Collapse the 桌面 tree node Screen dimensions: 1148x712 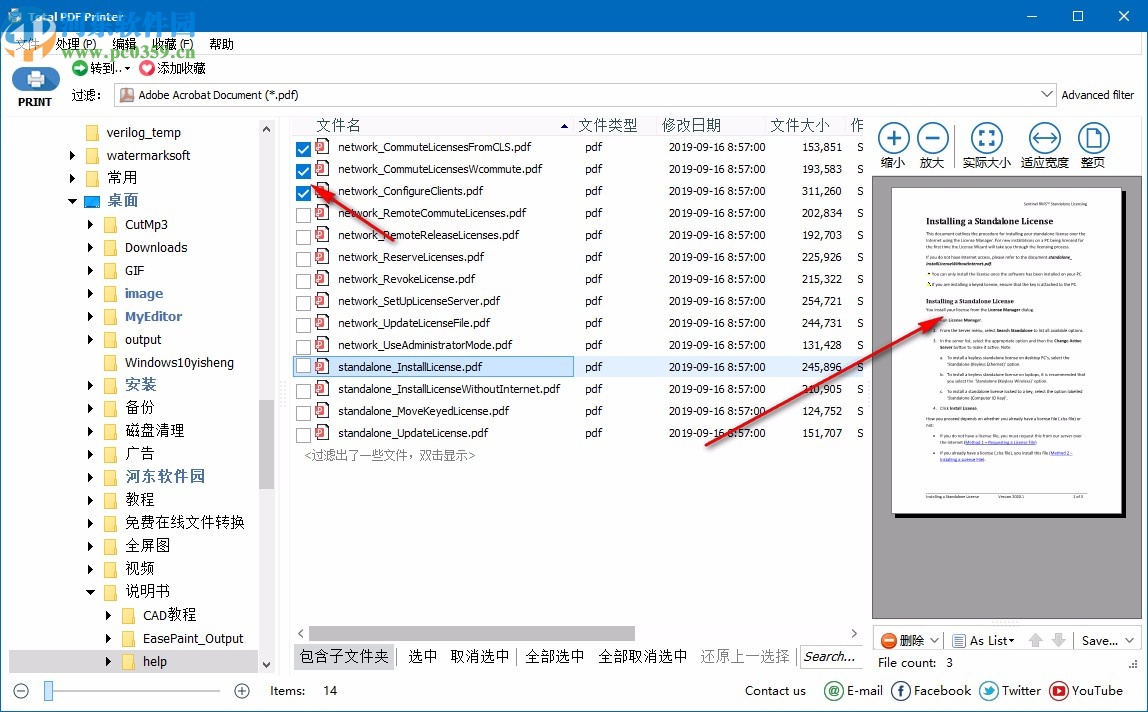pyautogui.click(x=72, y=201)
